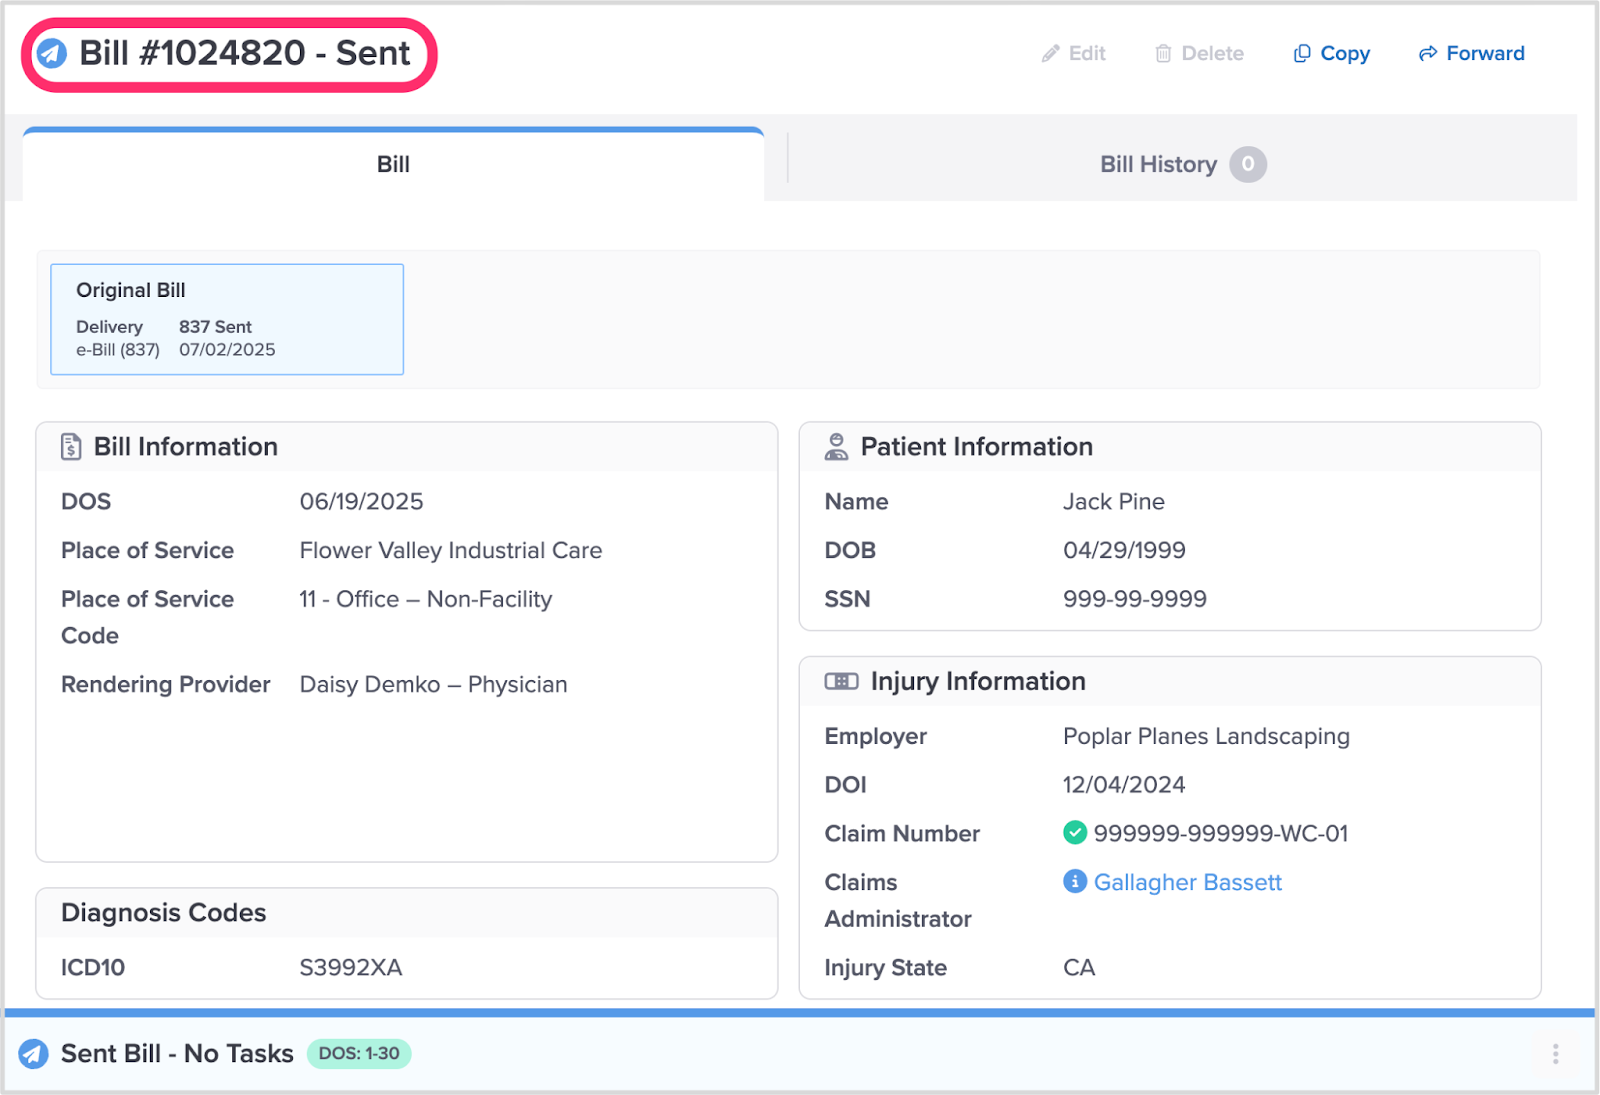
Task: Click the Sent Bill paper plane icon
Action: [x=34, y=1053]
